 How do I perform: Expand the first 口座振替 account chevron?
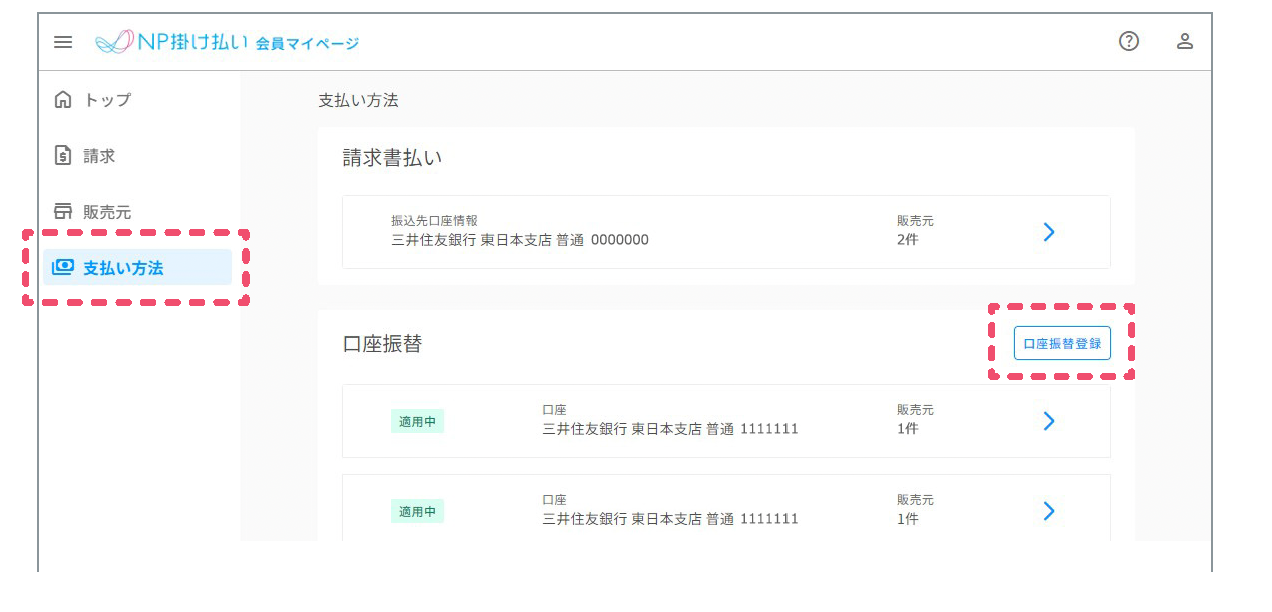[1048, 421]
